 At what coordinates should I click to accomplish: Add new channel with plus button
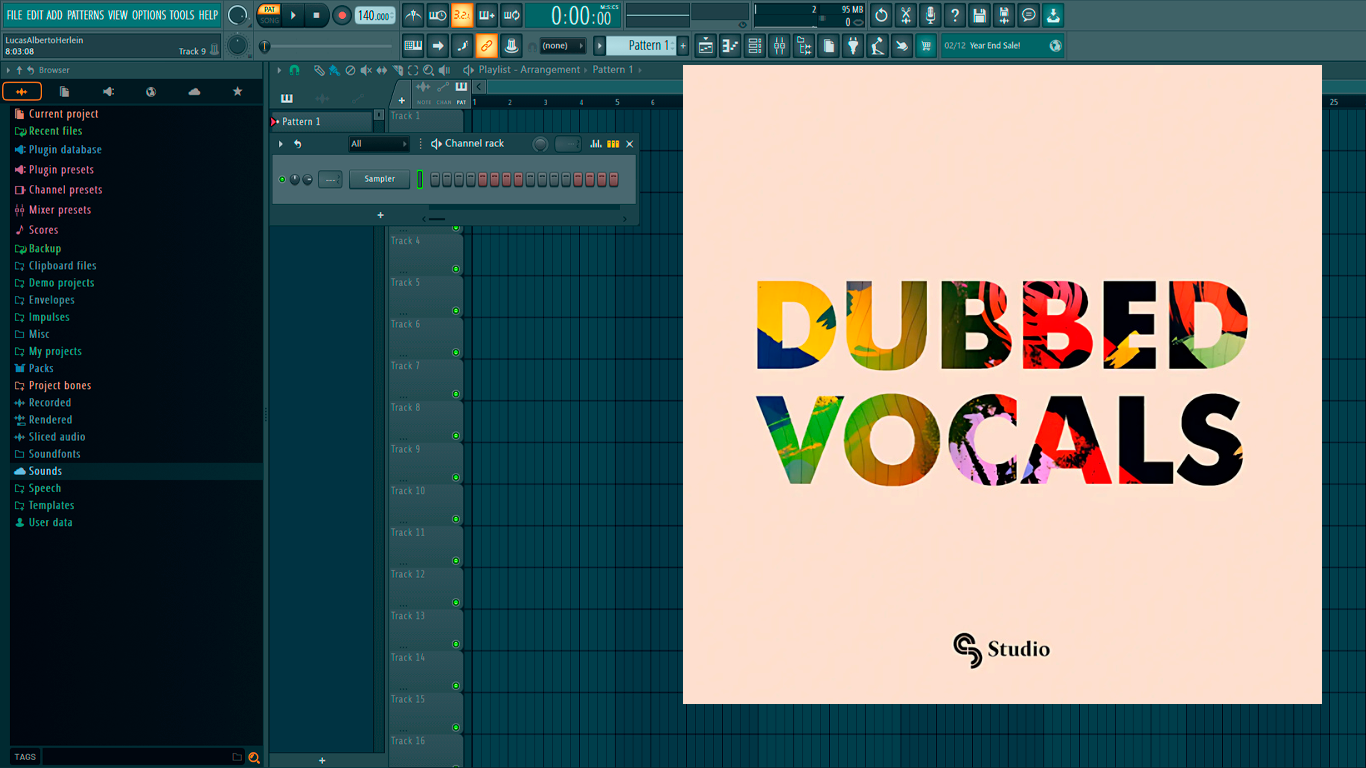[380, 215]
